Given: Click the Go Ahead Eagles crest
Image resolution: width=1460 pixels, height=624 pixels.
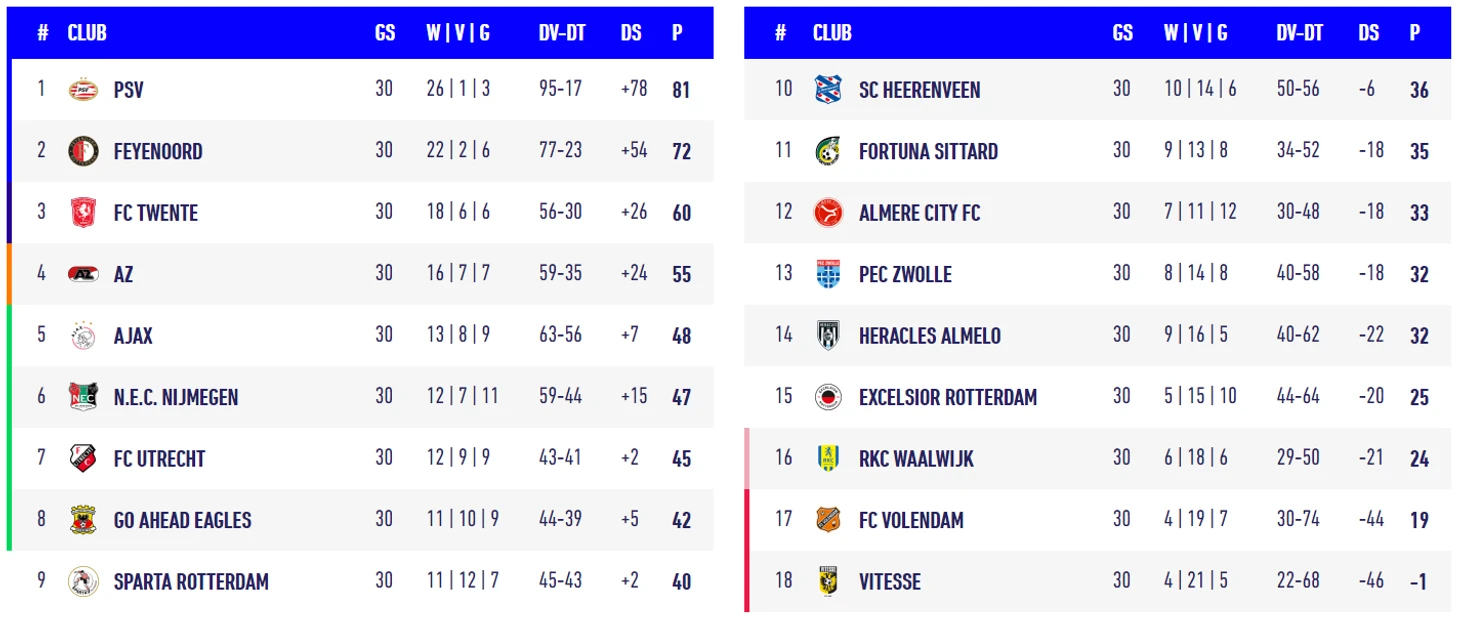Looking at the screenshot, I should [83, 520].
